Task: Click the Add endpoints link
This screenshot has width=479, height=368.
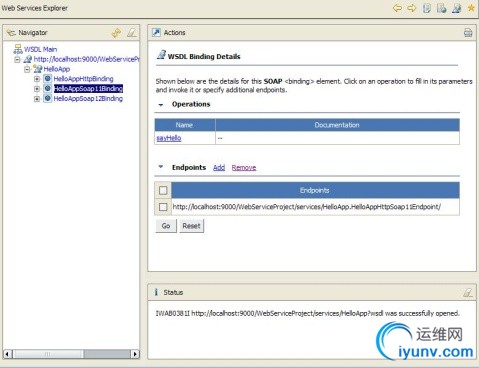Action: 219,167
